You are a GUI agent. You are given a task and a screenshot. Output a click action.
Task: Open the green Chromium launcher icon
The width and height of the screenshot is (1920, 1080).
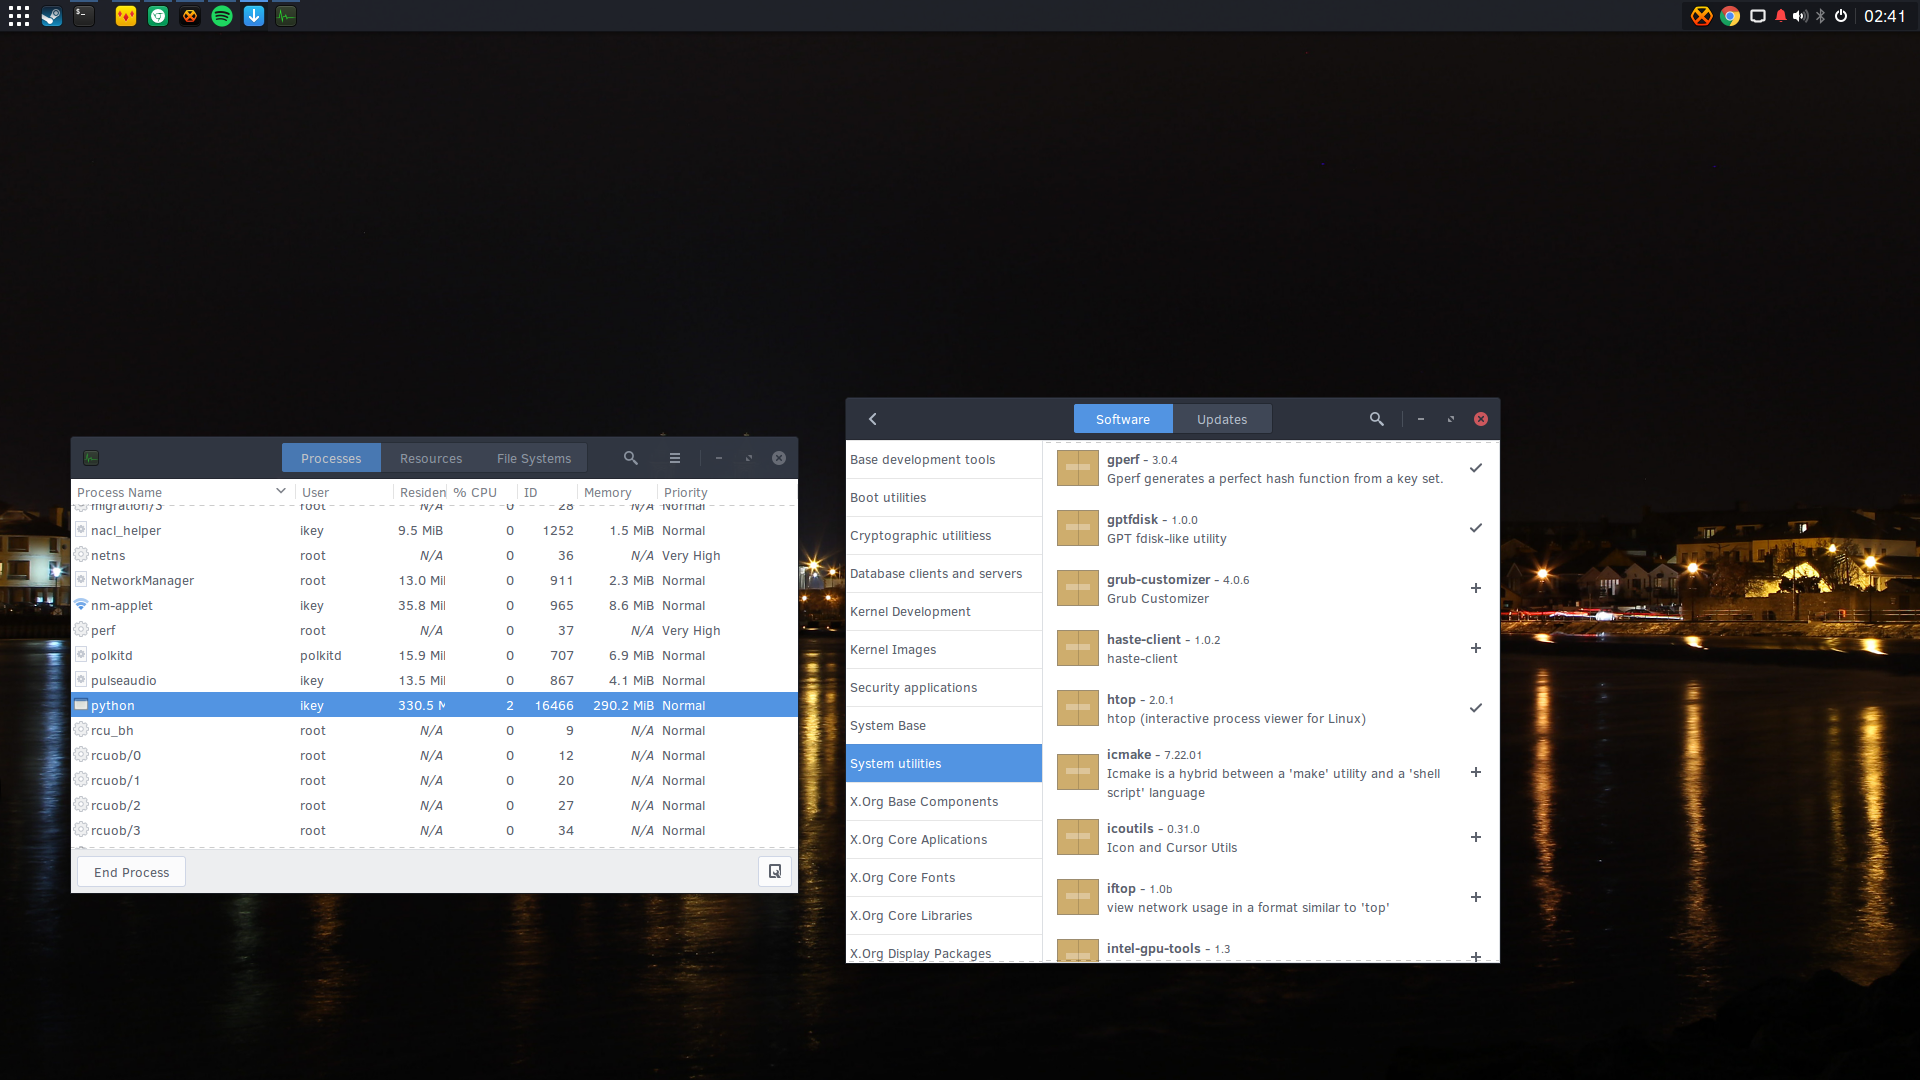click(x=158, y=16)
